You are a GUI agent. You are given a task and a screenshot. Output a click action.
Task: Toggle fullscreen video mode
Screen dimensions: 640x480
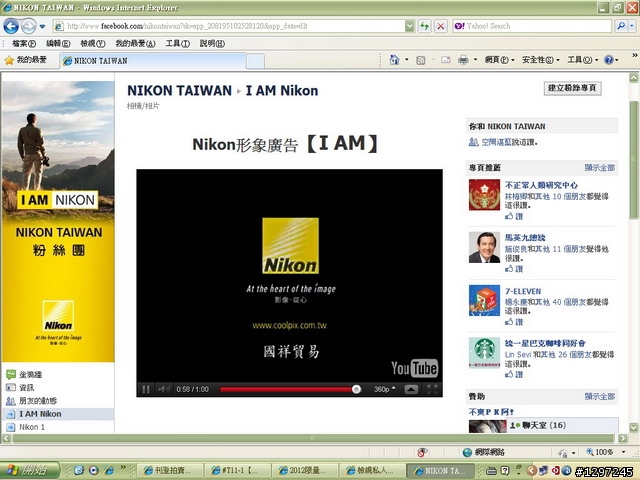tap(432, 389)
